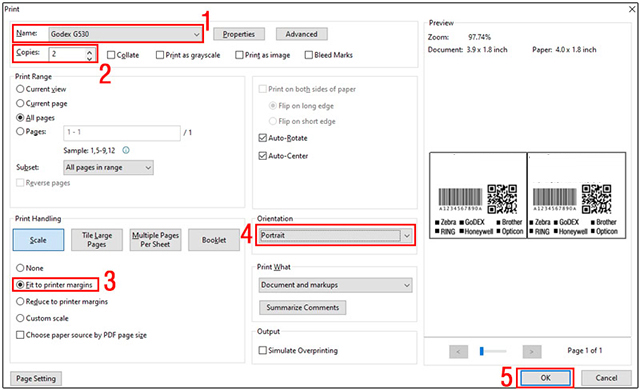Select the Pages range radio button
This screenshot has width=640, height=390.
(20, 131)
